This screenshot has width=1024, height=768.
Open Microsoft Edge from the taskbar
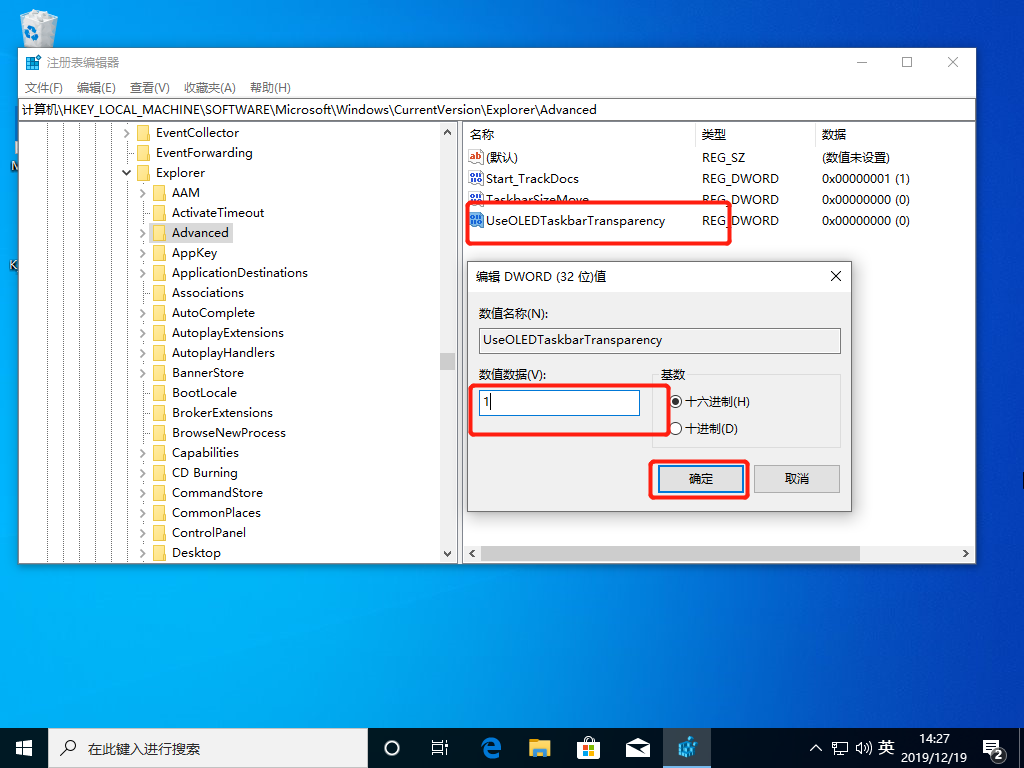tap(491, 747)
